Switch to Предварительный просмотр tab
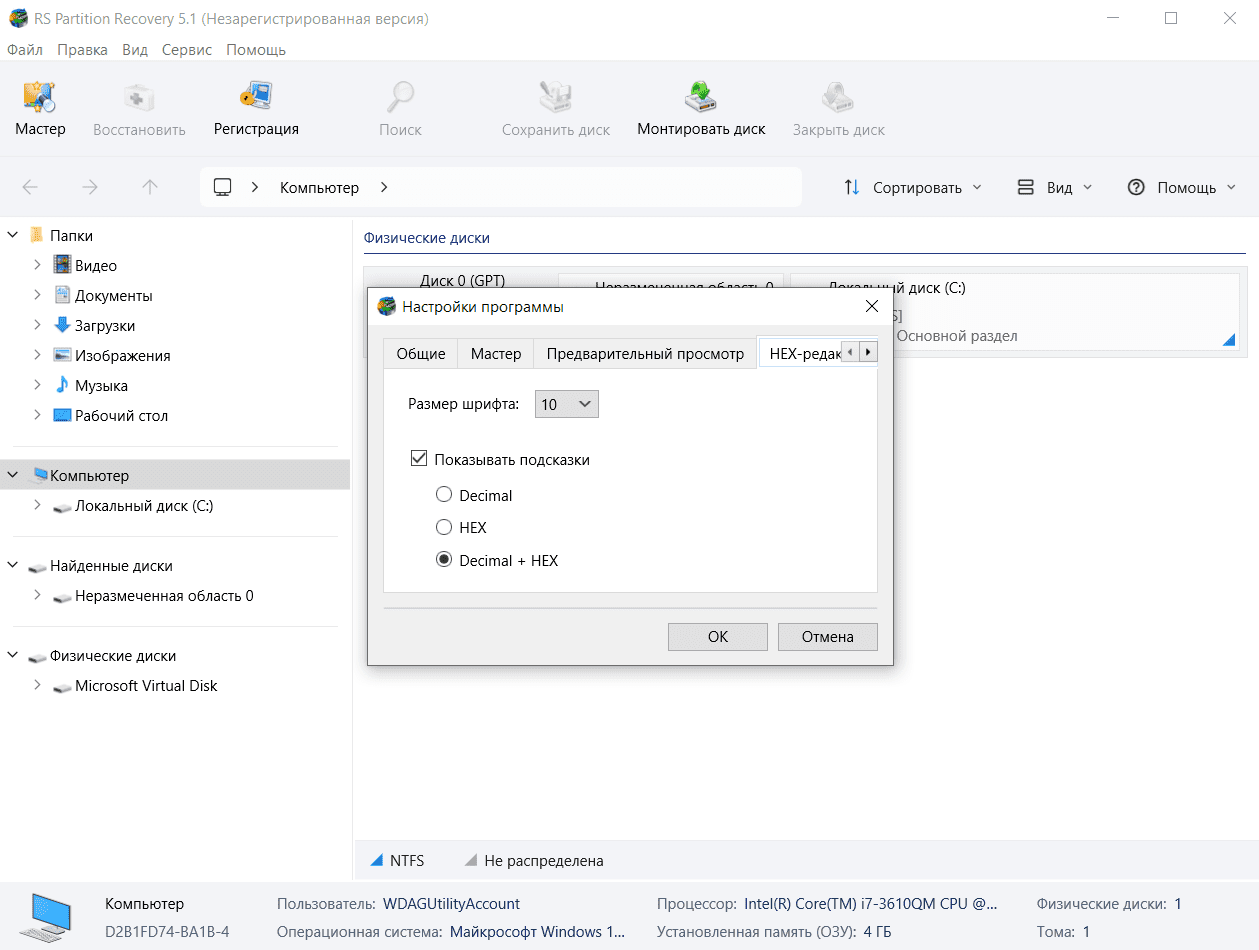 (x=645, y=354)
